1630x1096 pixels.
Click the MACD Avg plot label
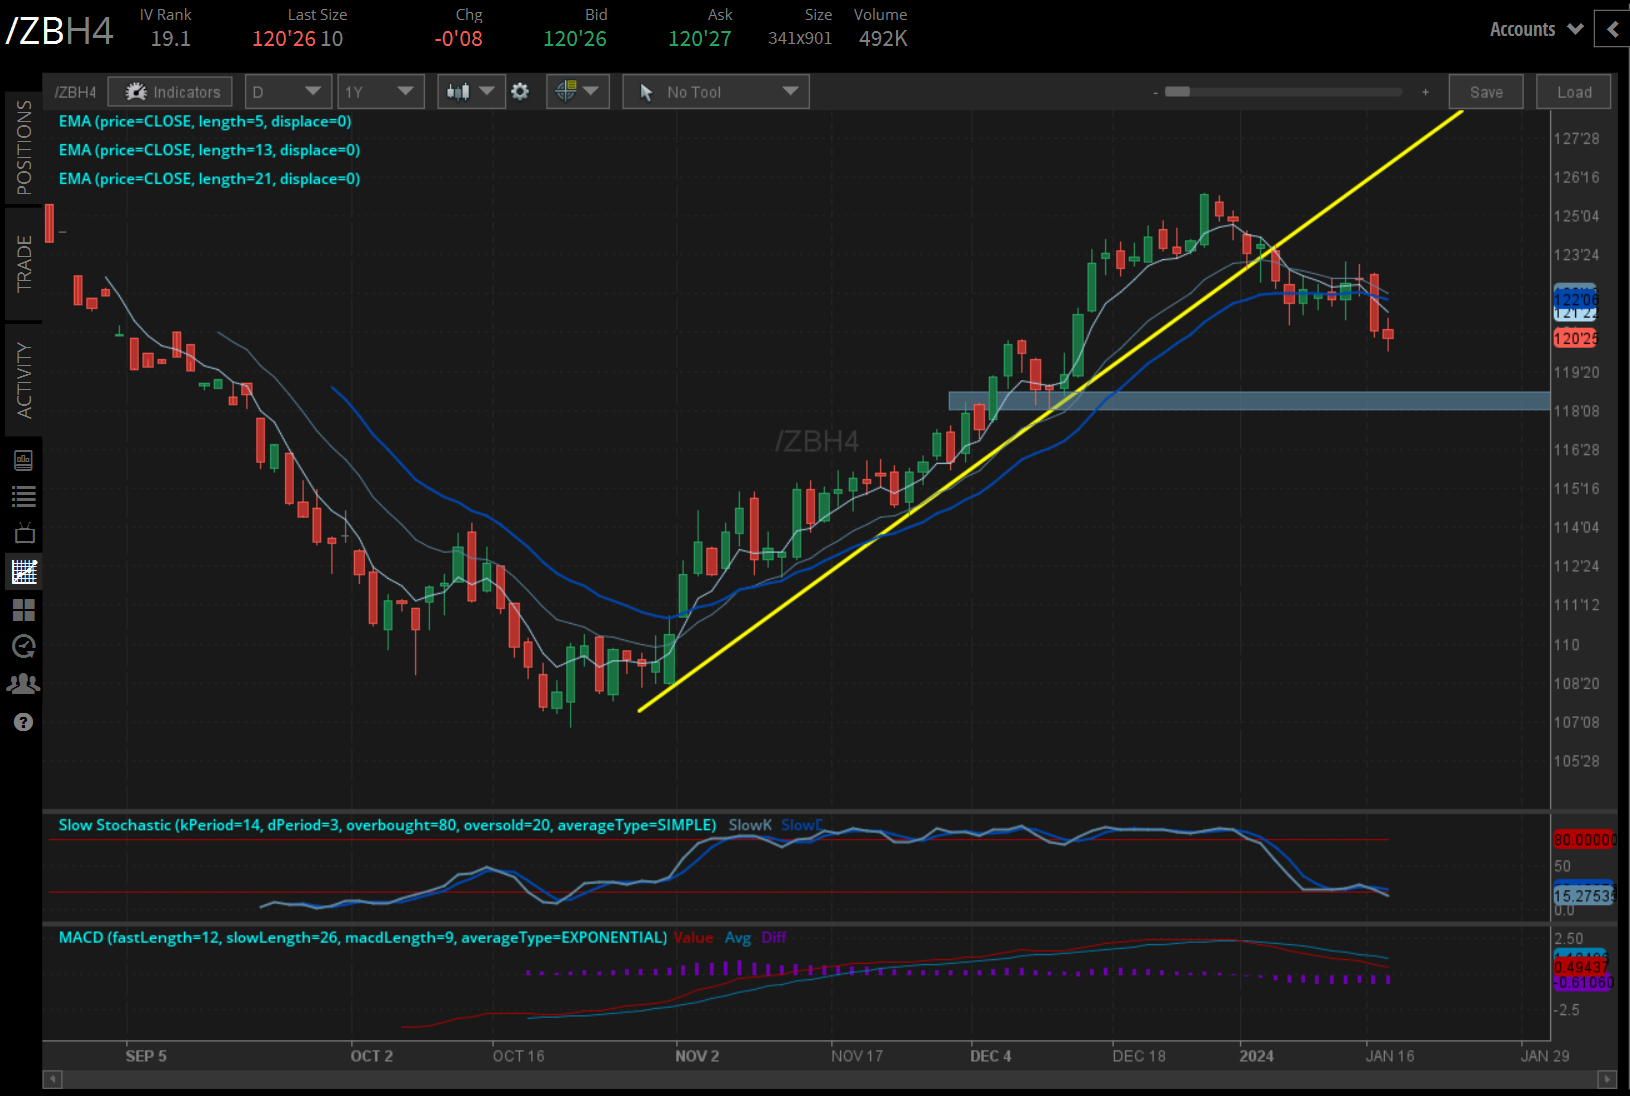[738, 937]
